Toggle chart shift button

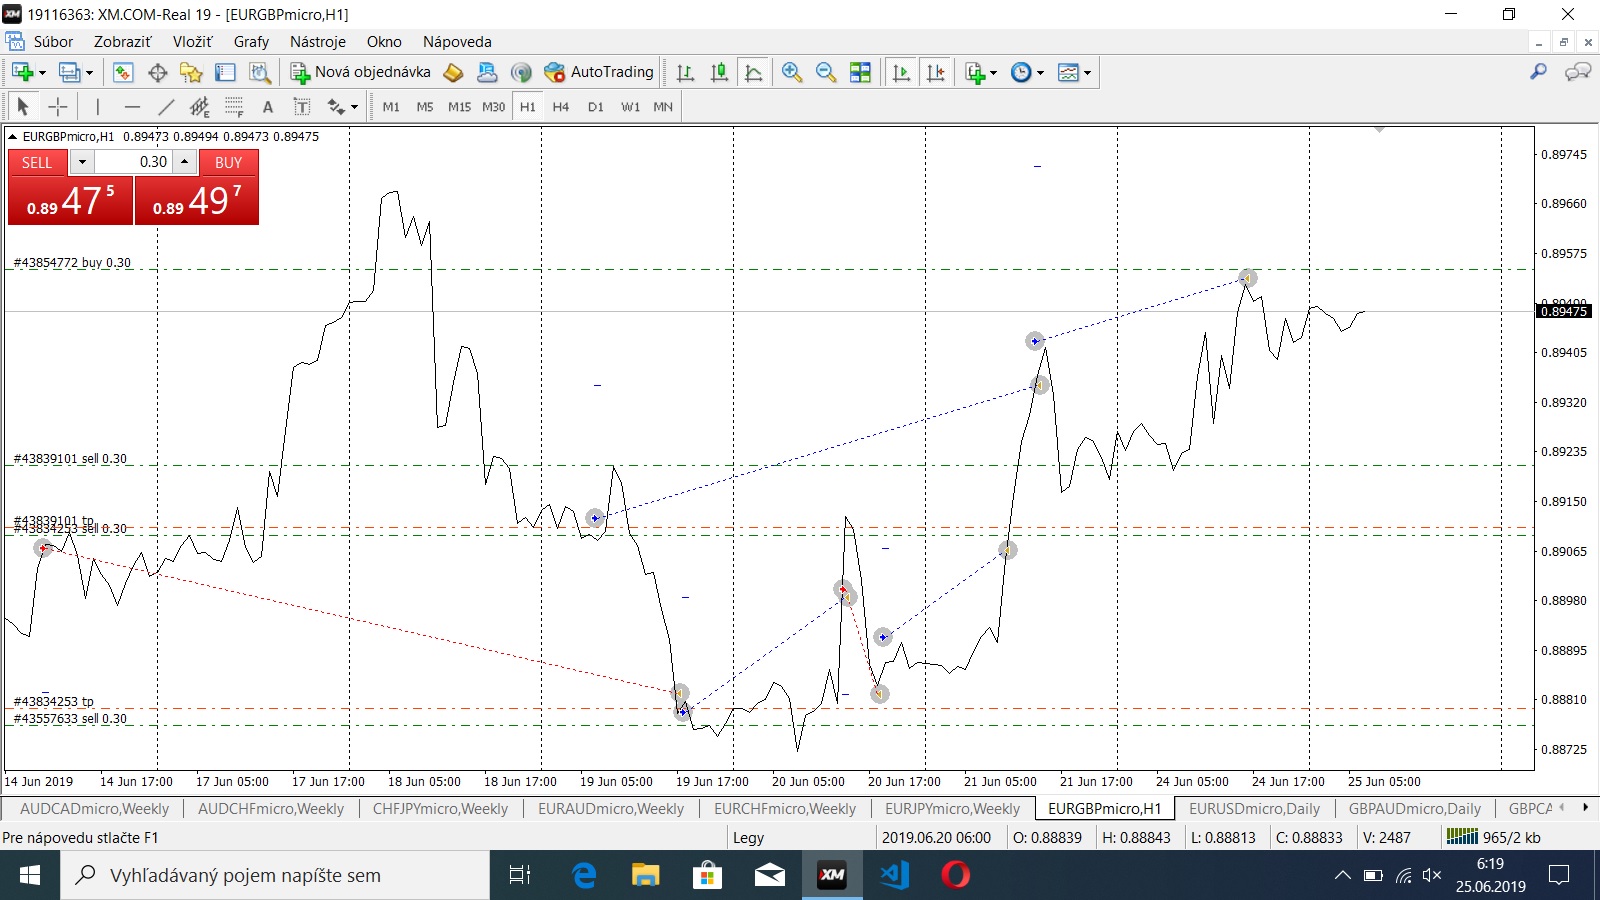(935, 72)
